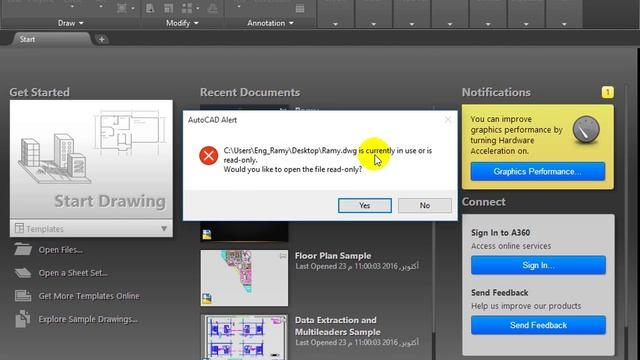Click the Floor Plan Sample title
Screen dimensions: 640x360
point(333,256)
